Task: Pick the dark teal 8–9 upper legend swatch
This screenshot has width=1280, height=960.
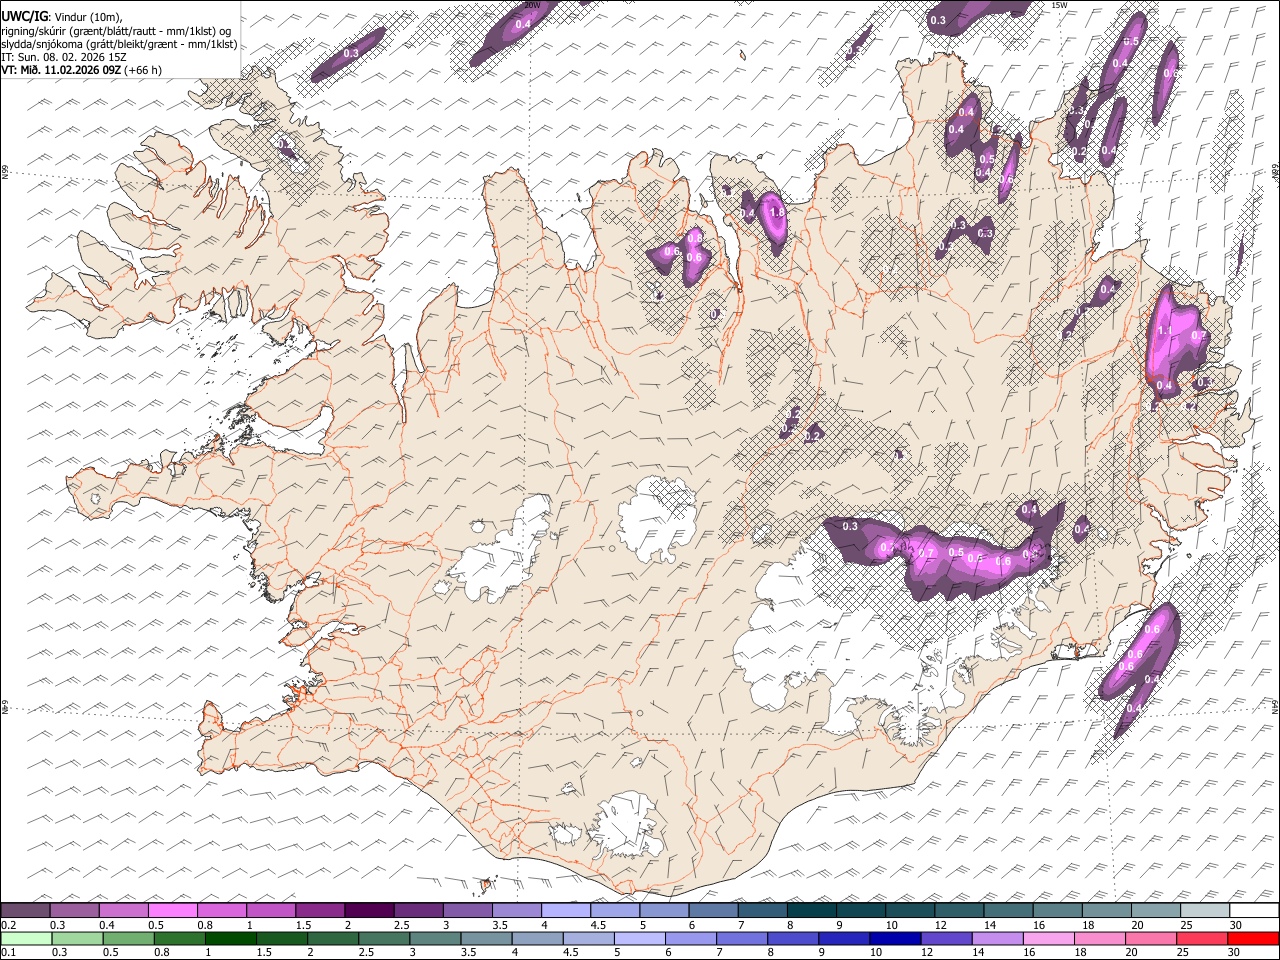Action: (x=811, y=910)
